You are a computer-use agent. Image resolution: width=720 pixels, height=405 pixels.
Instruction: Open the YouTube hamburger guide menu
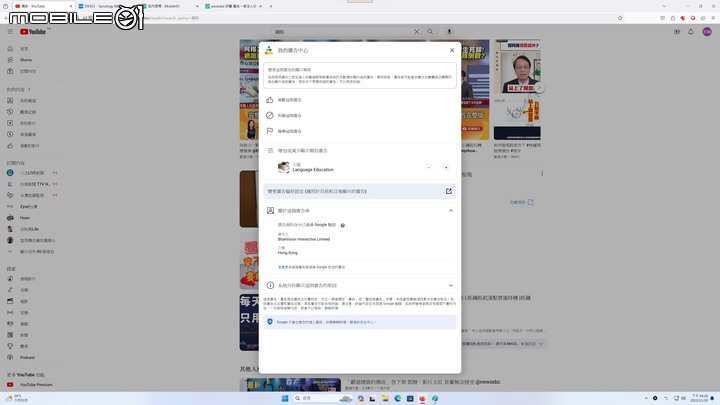[10, 32]
